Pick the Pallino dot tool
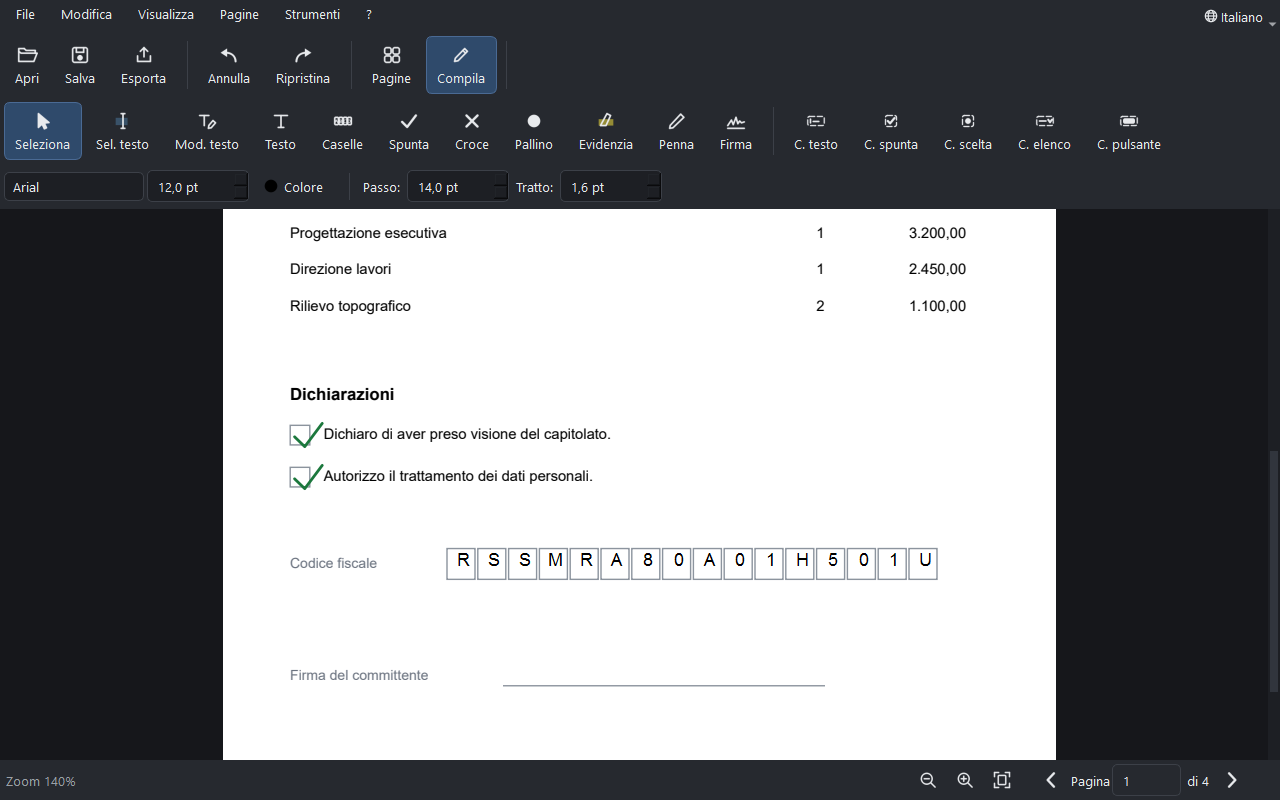This screenshot has width=1280, height=800. pyautogui.click(x=534, y=131)
